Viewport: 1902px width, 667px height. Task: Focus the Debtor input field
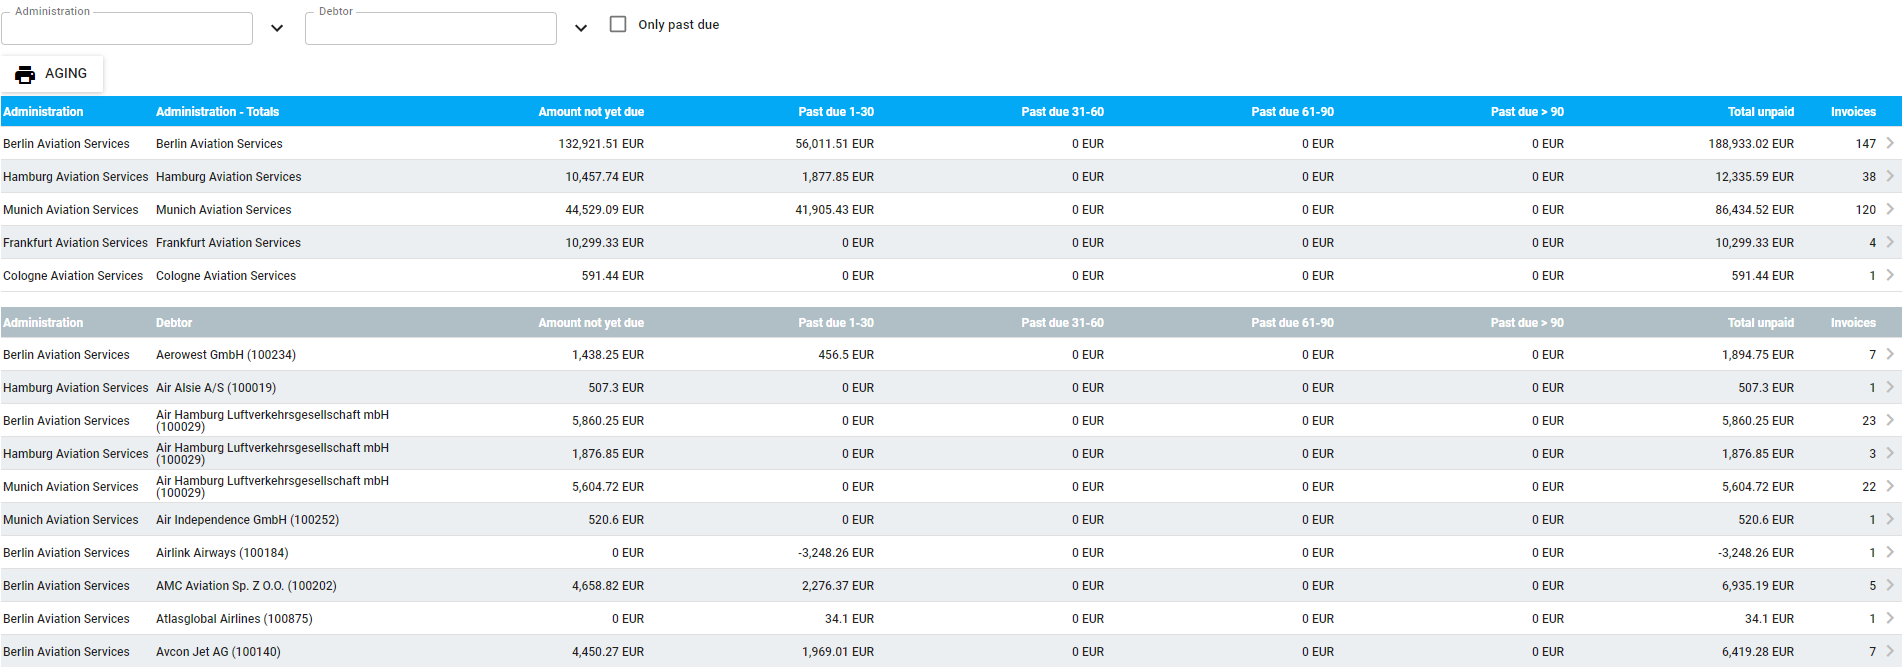coord(431,28)
